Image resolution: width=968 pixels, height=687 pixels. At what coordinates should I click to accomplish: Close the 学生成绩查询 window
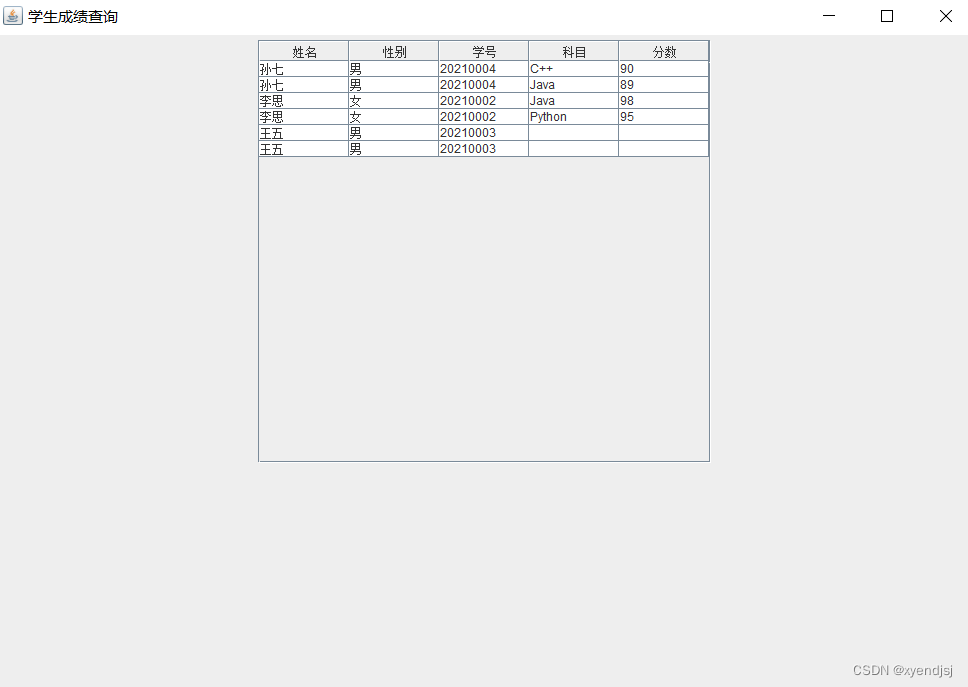(945, 16)
